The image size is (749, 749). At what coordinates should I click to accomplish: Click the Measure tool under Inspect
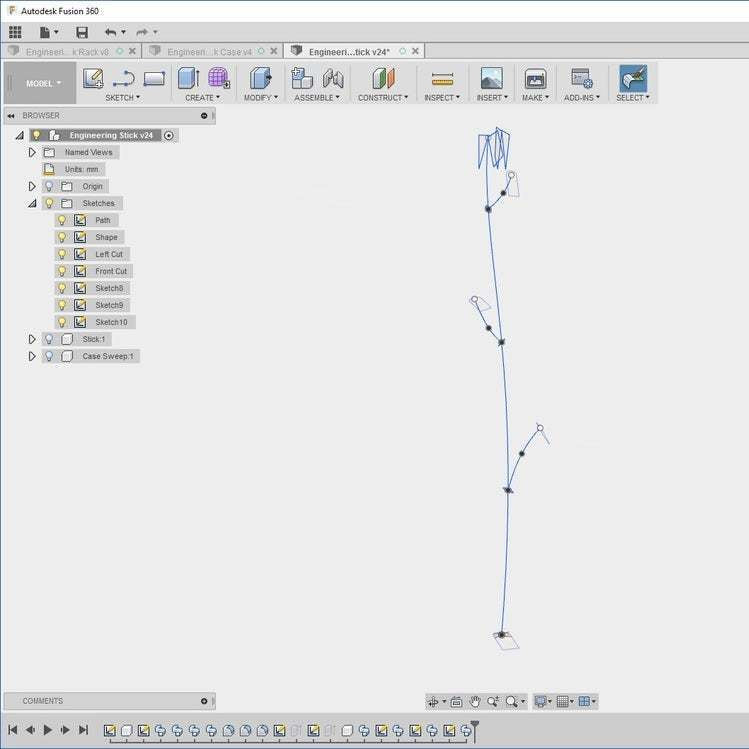point(442,79)
